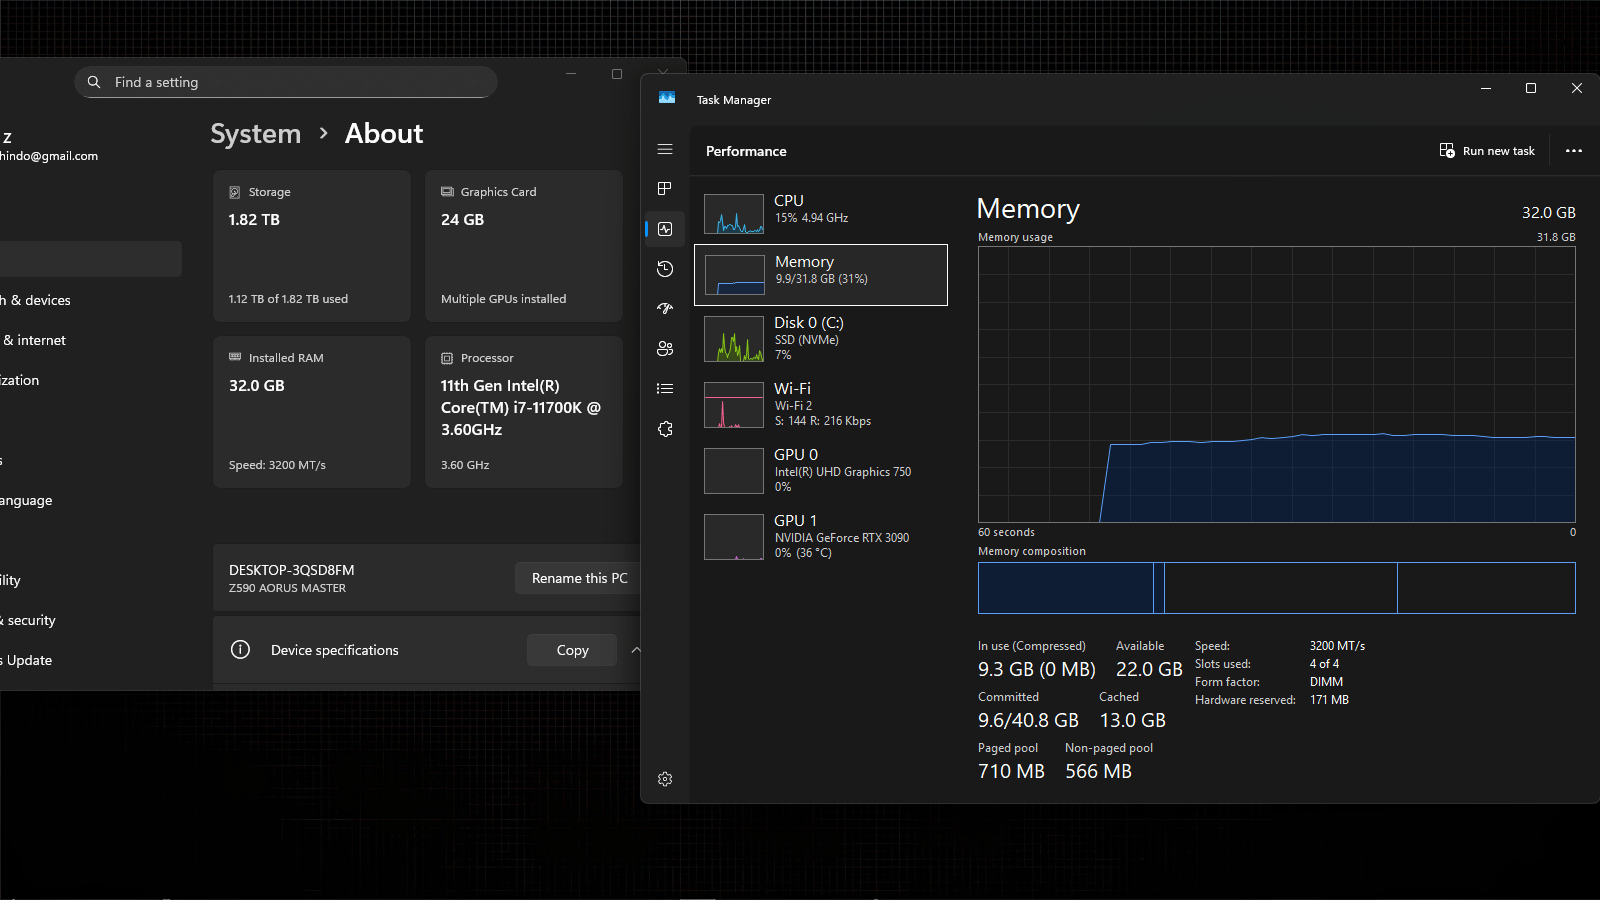Open Details page in Task Manager
The image size is (1600, 900).
pyautogui.click(x=665, y=389)
